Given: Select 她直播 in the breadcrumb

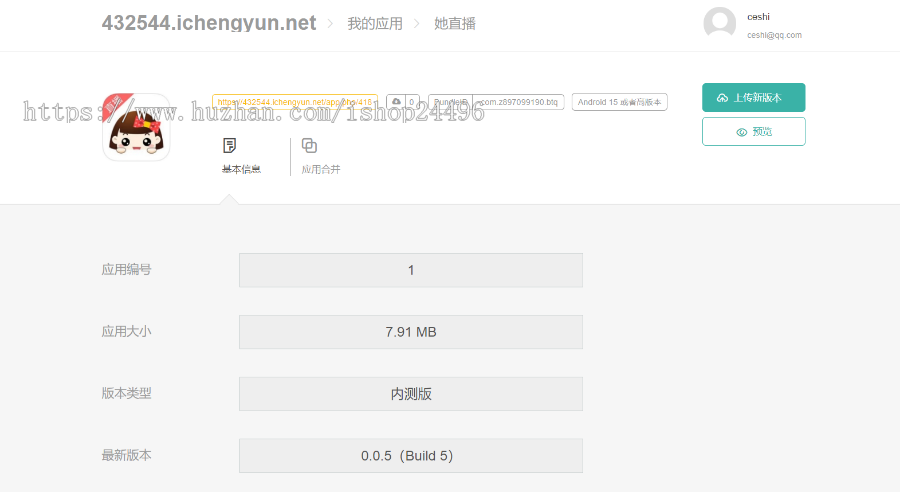Looking at the screenshot, I should click(x=455, y=24).
